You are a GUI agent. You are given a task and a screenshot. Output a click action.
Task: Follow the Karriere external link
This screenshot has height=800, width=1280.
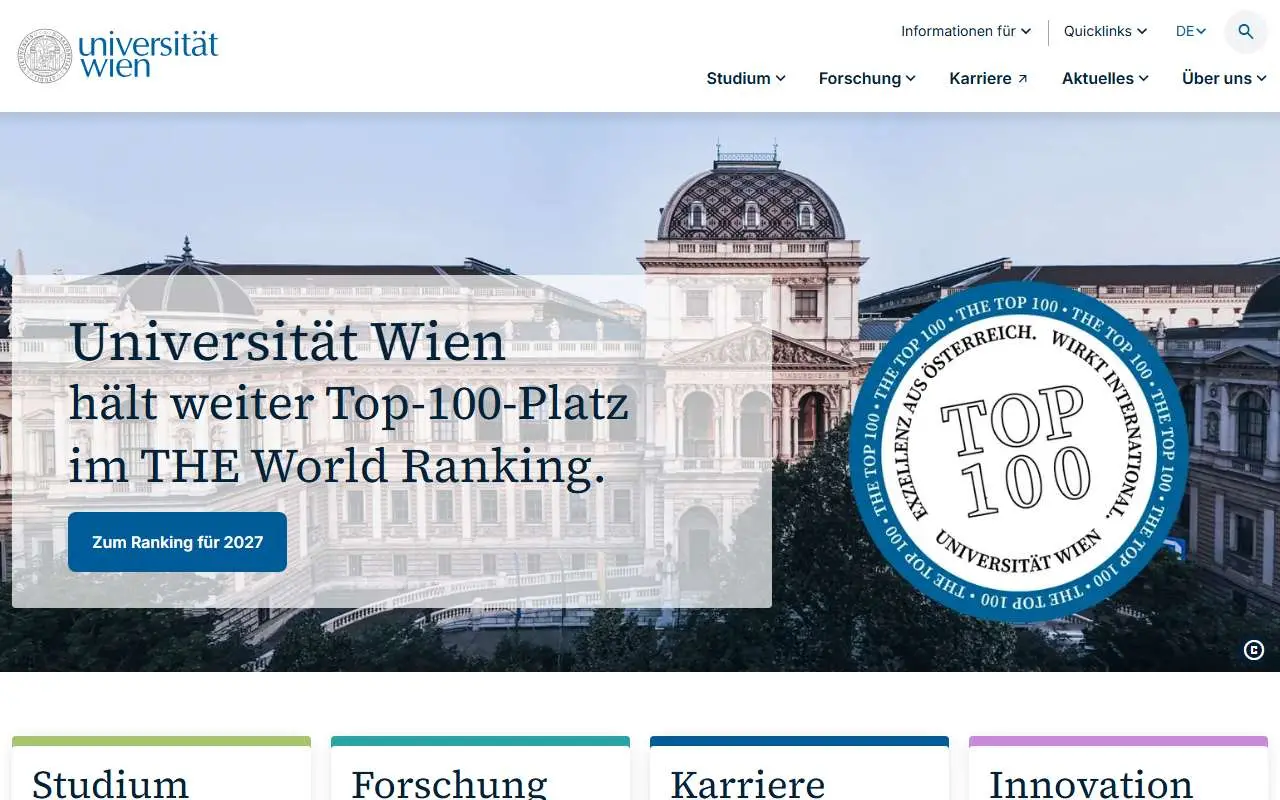(x=989, y=78)
